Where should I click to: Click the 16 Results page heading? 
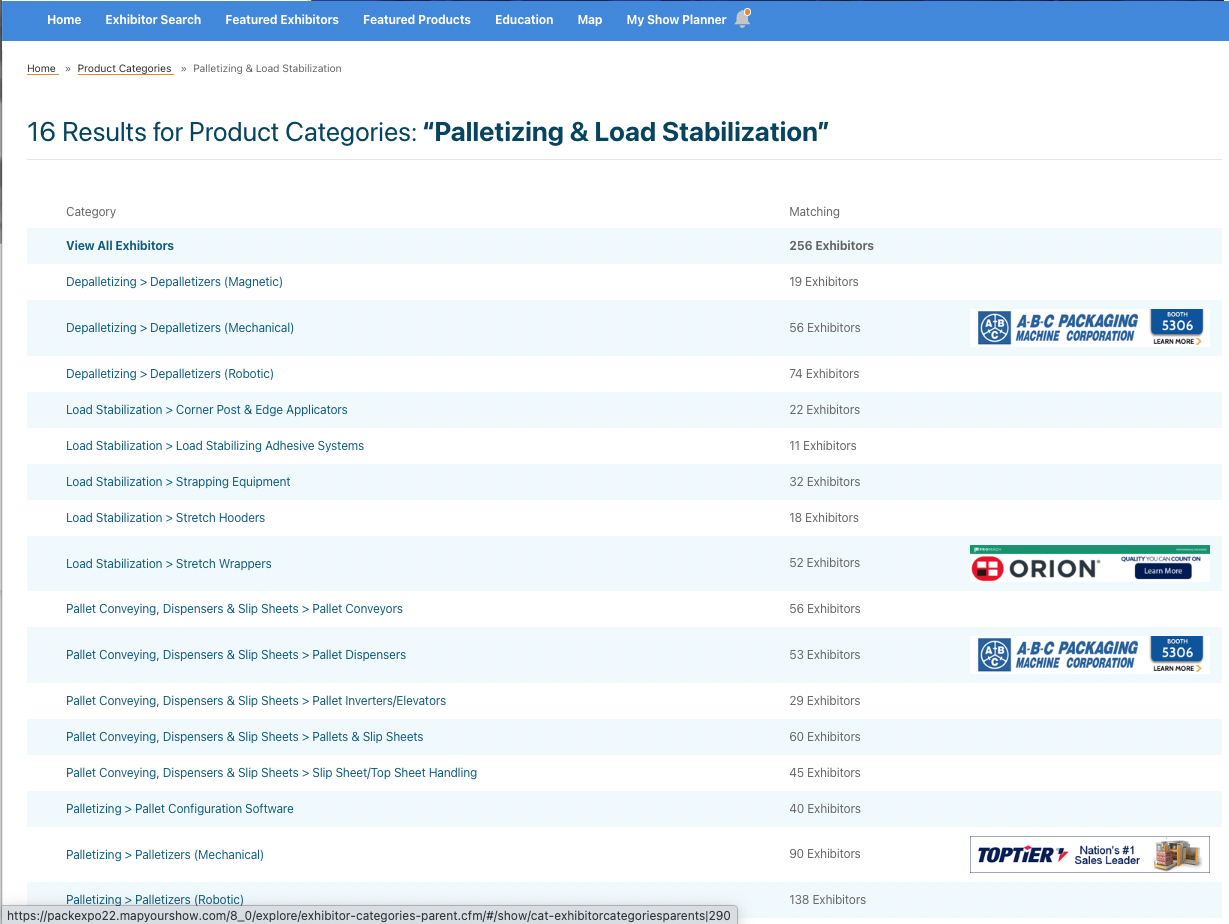[428, 132]
